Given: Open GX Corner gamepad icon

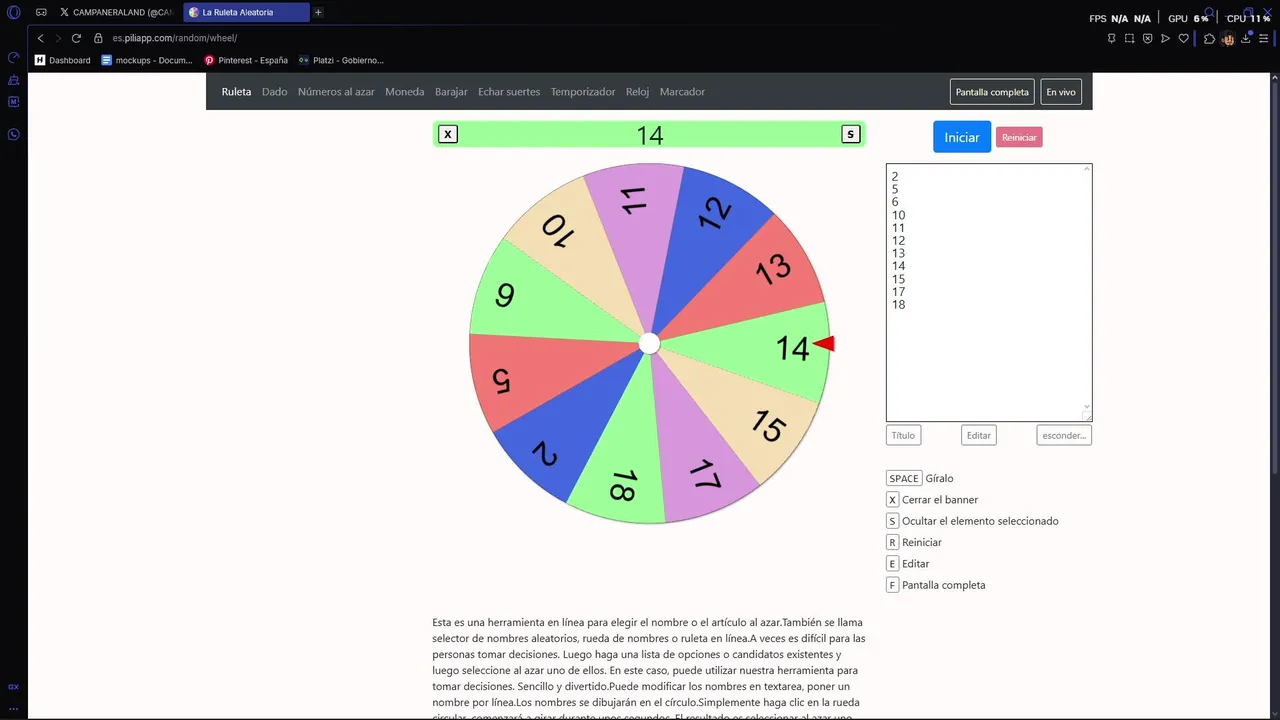Looking at the screenshot, I should tap(42, 13).
